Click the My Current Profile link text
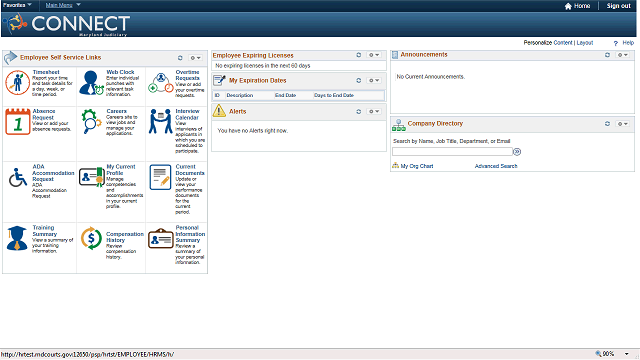 [121, 170]
